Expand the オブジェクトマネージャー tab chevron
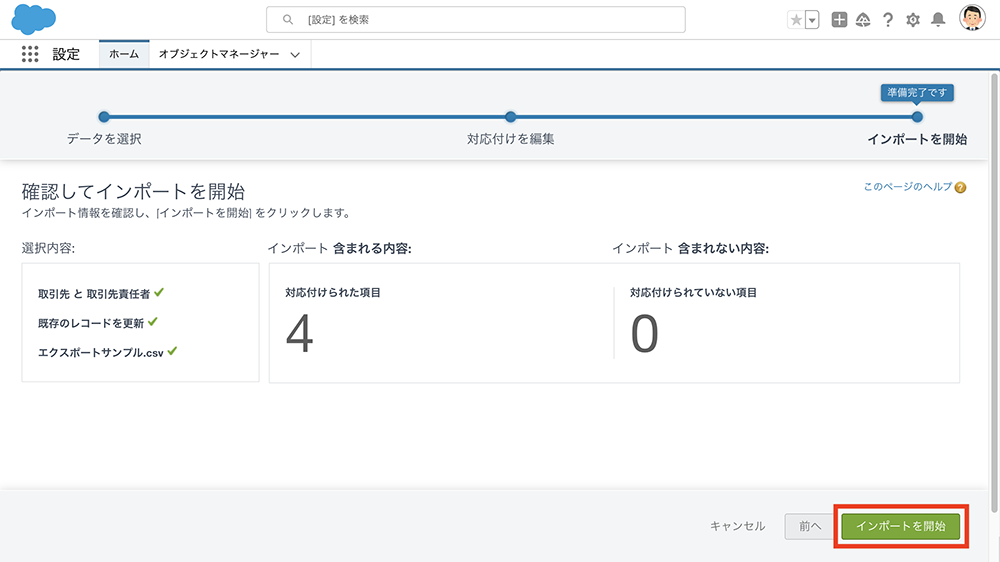Image resolution: width=1000 pixels, height=562 pixels. [x=295, y=55]
